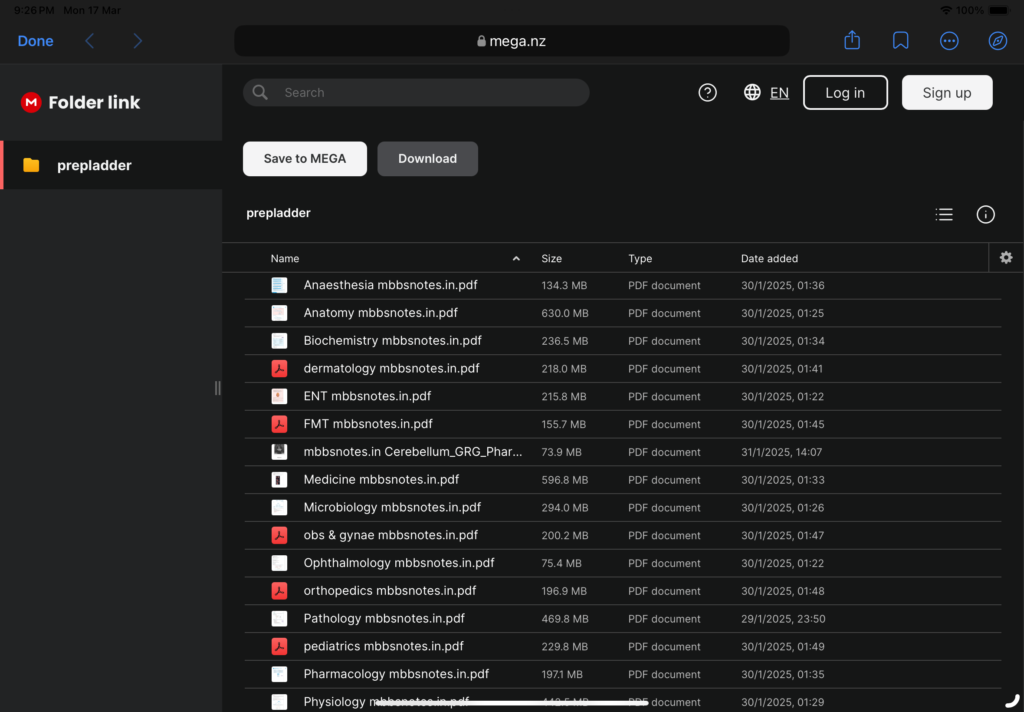
Task: Click date 29/1/2025, 23:50
Action: coord(783,619)
